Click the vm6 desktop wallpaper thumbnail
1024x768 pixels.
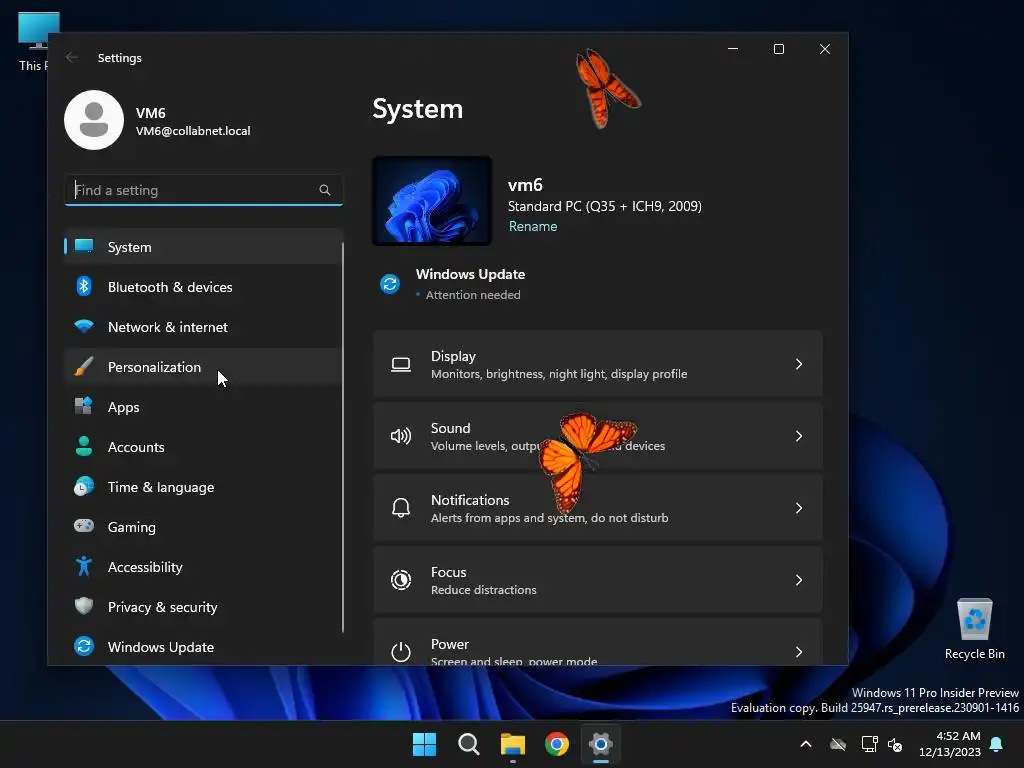(432, 200)
